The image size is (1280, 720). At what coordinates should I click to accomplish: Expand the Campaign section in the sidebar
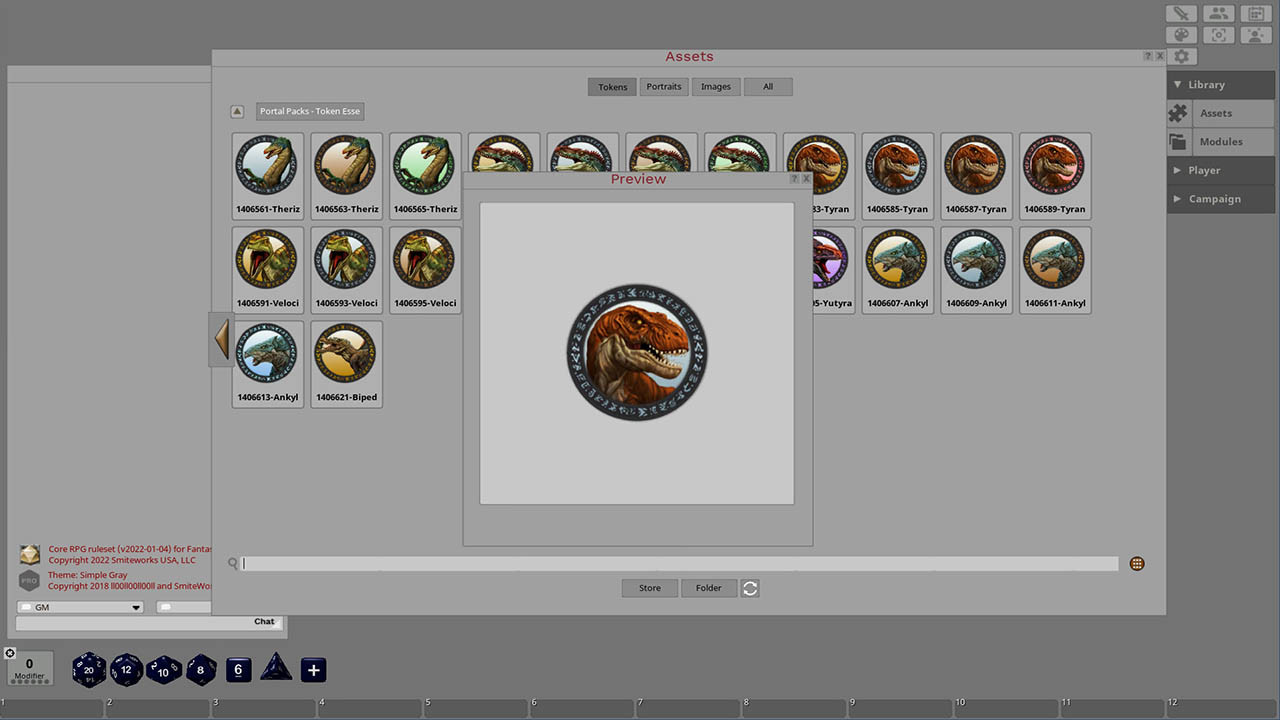(1214, 198)
